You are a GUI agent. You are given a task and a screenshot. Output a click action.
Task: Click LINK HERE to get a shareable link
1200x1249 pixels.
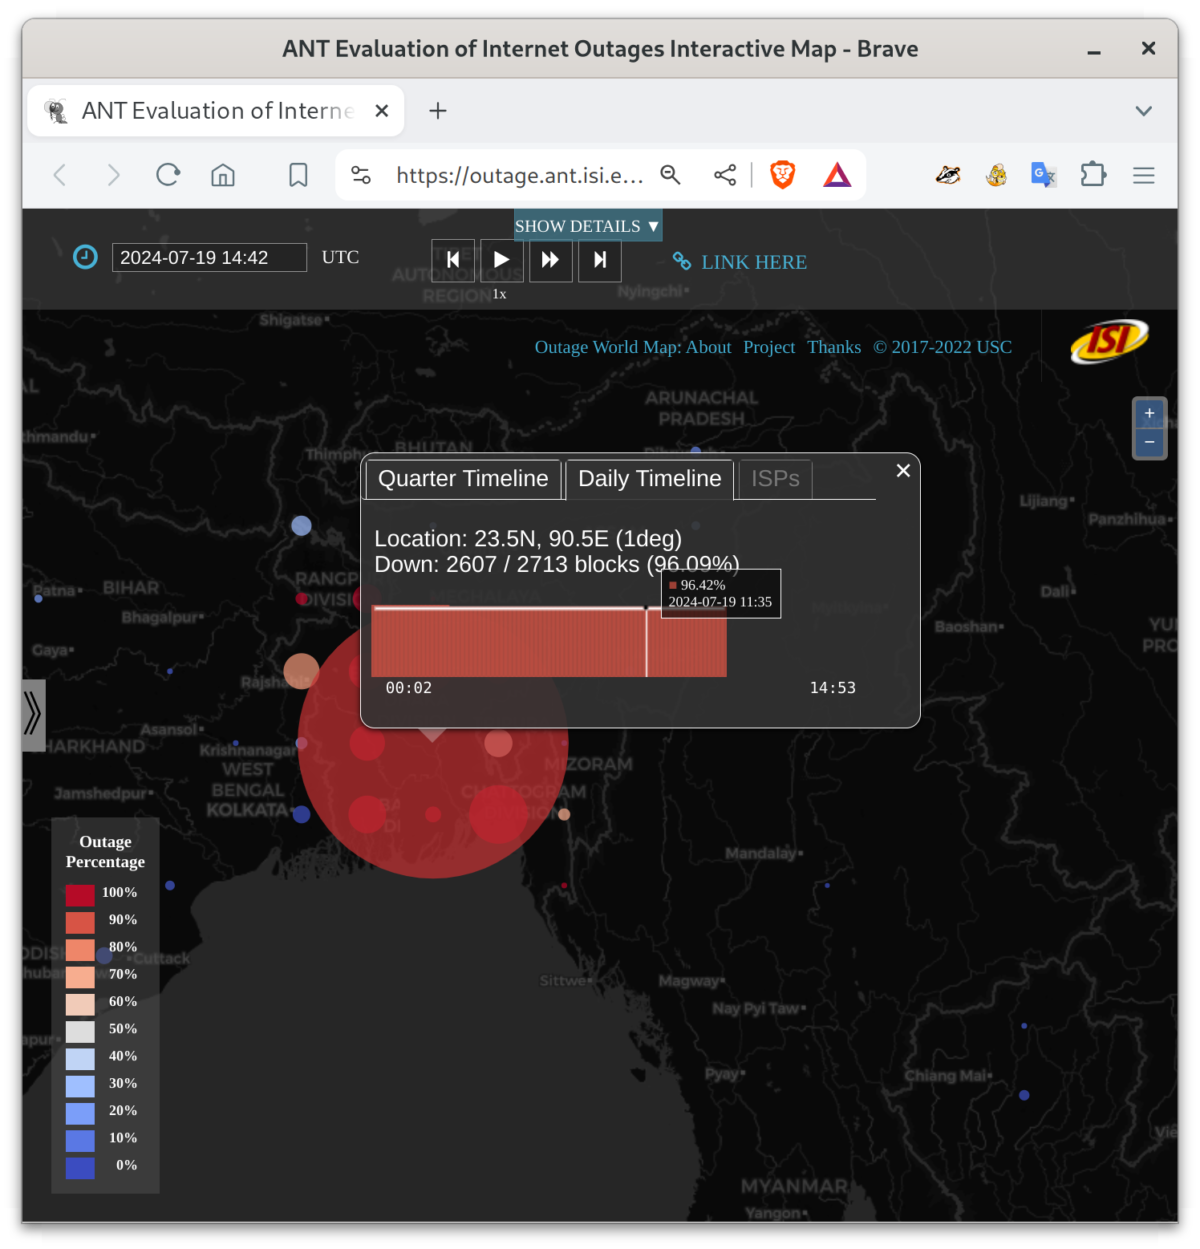coord(754,262)
